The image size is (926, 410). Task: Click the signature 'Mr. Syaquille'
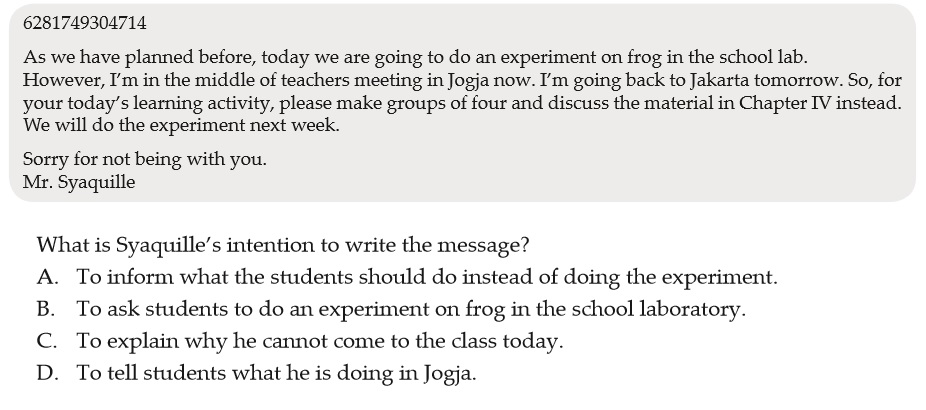pos(79,182)
